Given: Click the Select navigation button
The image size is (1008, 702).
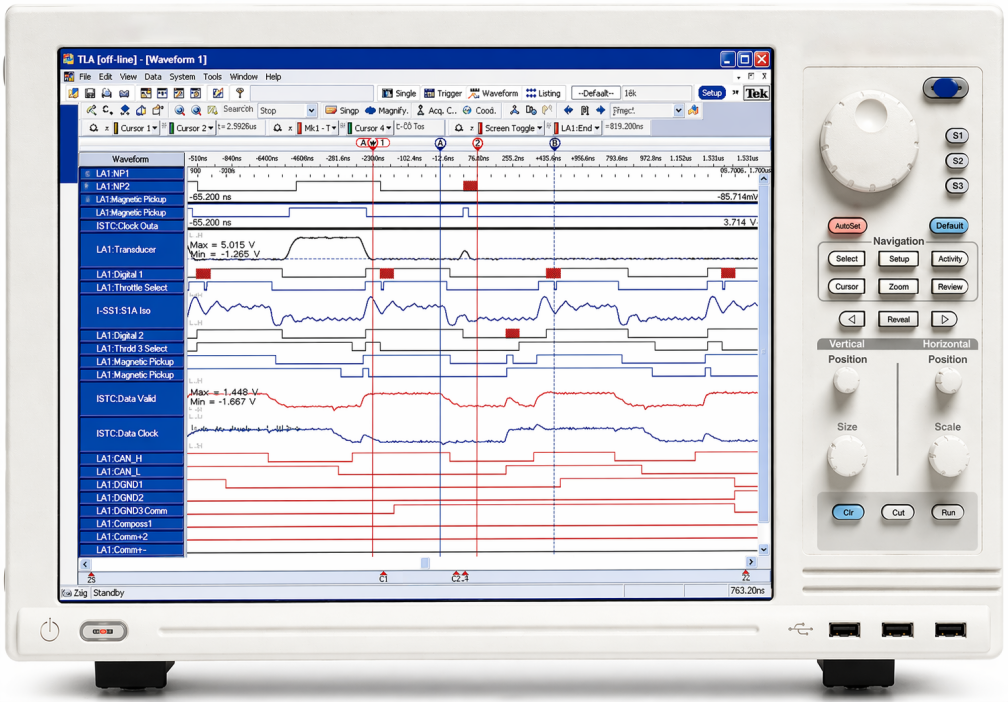Looking at the screenshot, I should point(847,258).
